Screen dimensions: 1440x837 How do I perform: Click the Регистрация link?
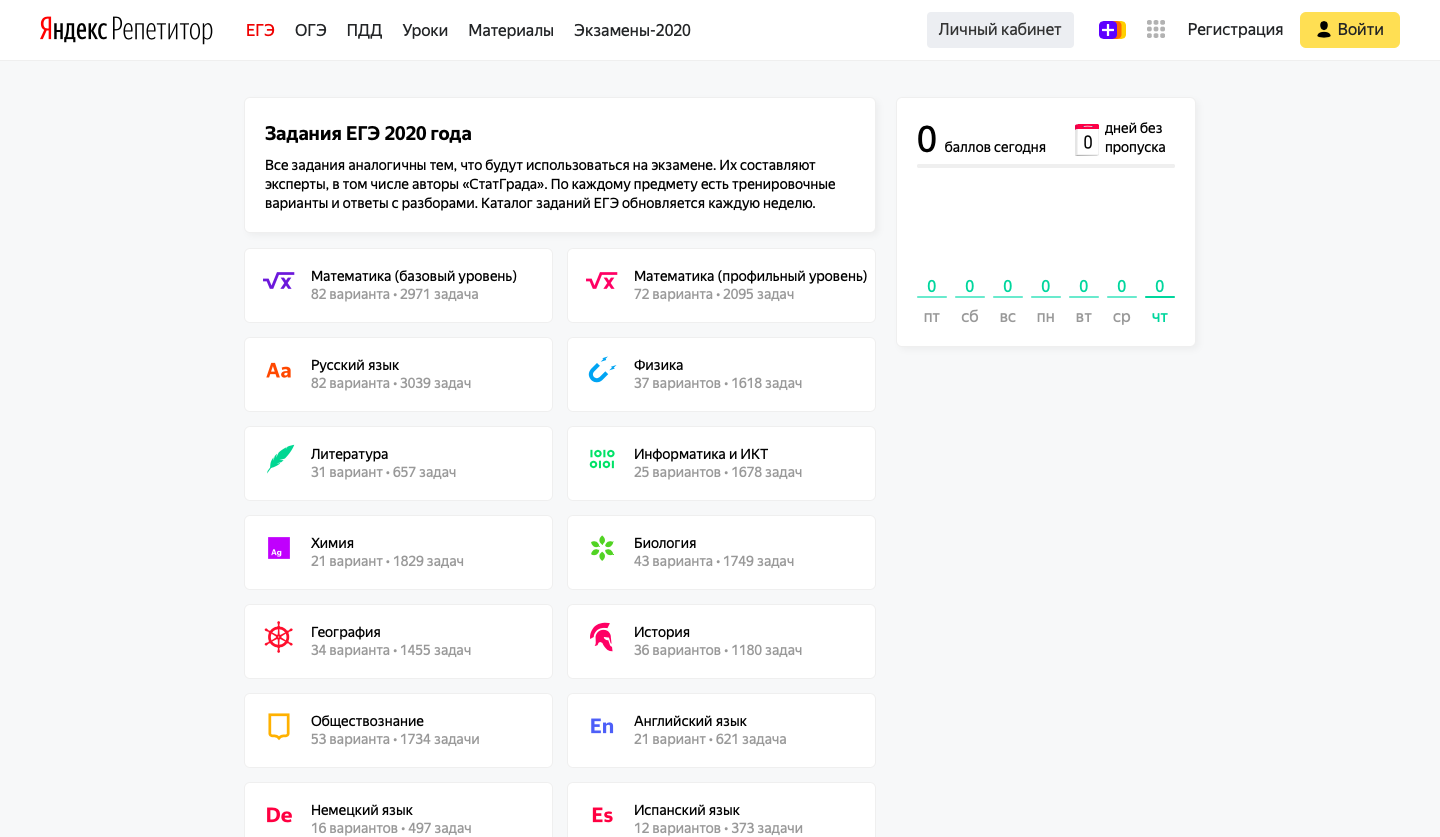(1235, 30)
